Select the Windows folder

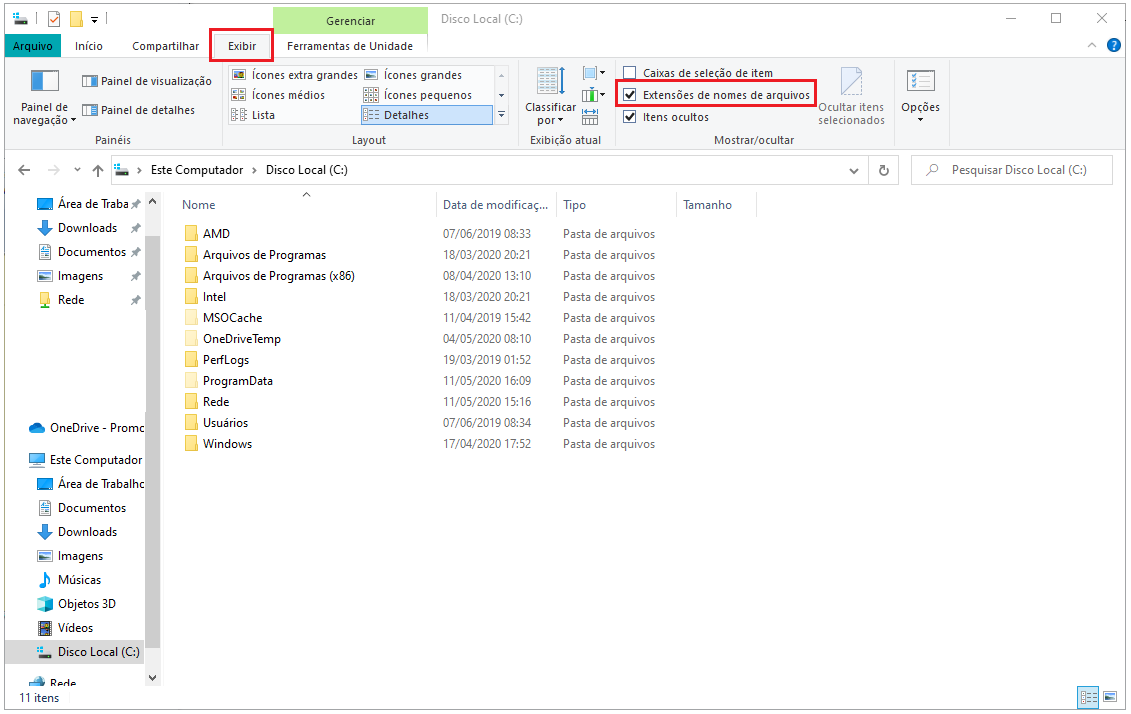click(227, 444)
